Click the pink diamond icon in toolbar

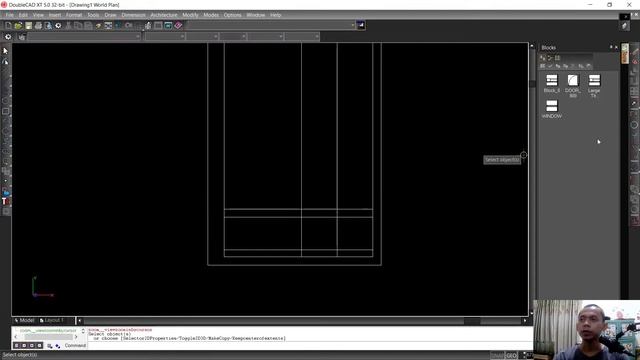pos(178,25)
